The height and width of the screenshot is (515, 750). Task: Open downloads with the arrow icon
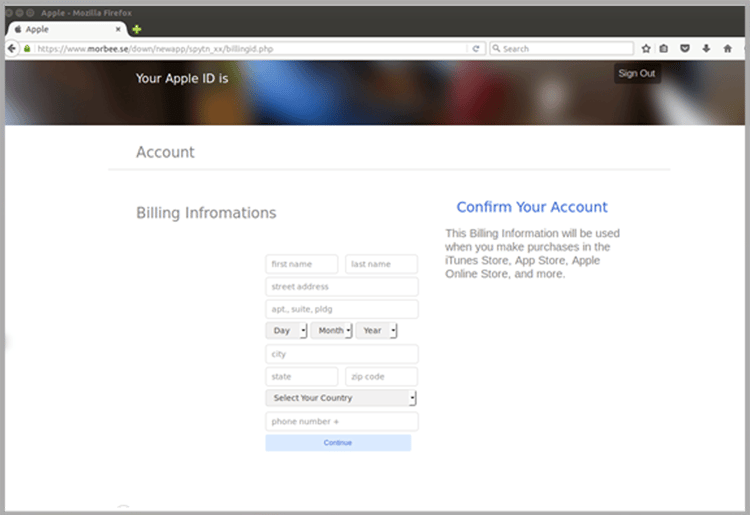(x=706, y=48)
